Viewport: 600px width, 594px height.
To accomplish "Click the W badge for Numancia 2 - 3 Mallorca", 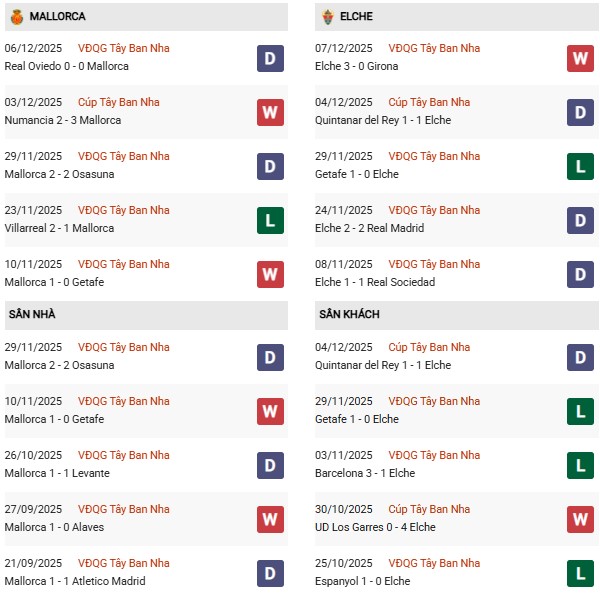I will [270, 112].
